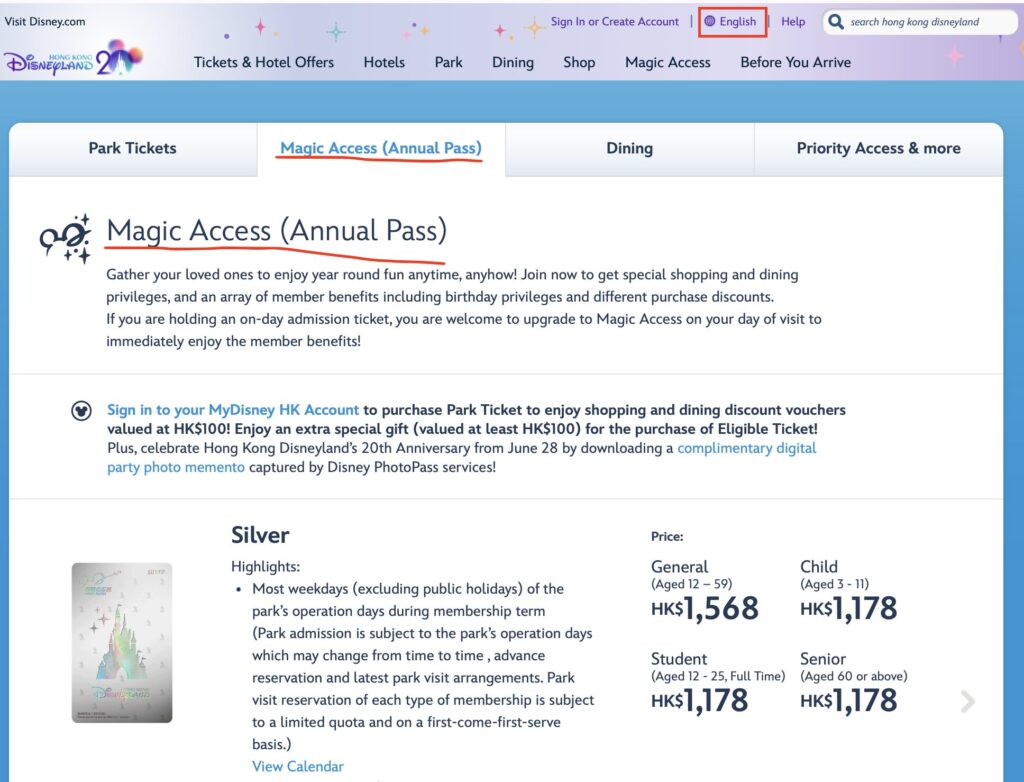1024x782 pixels.
Task: Click the globe icon beside English
Action: [x=710, y=22]
